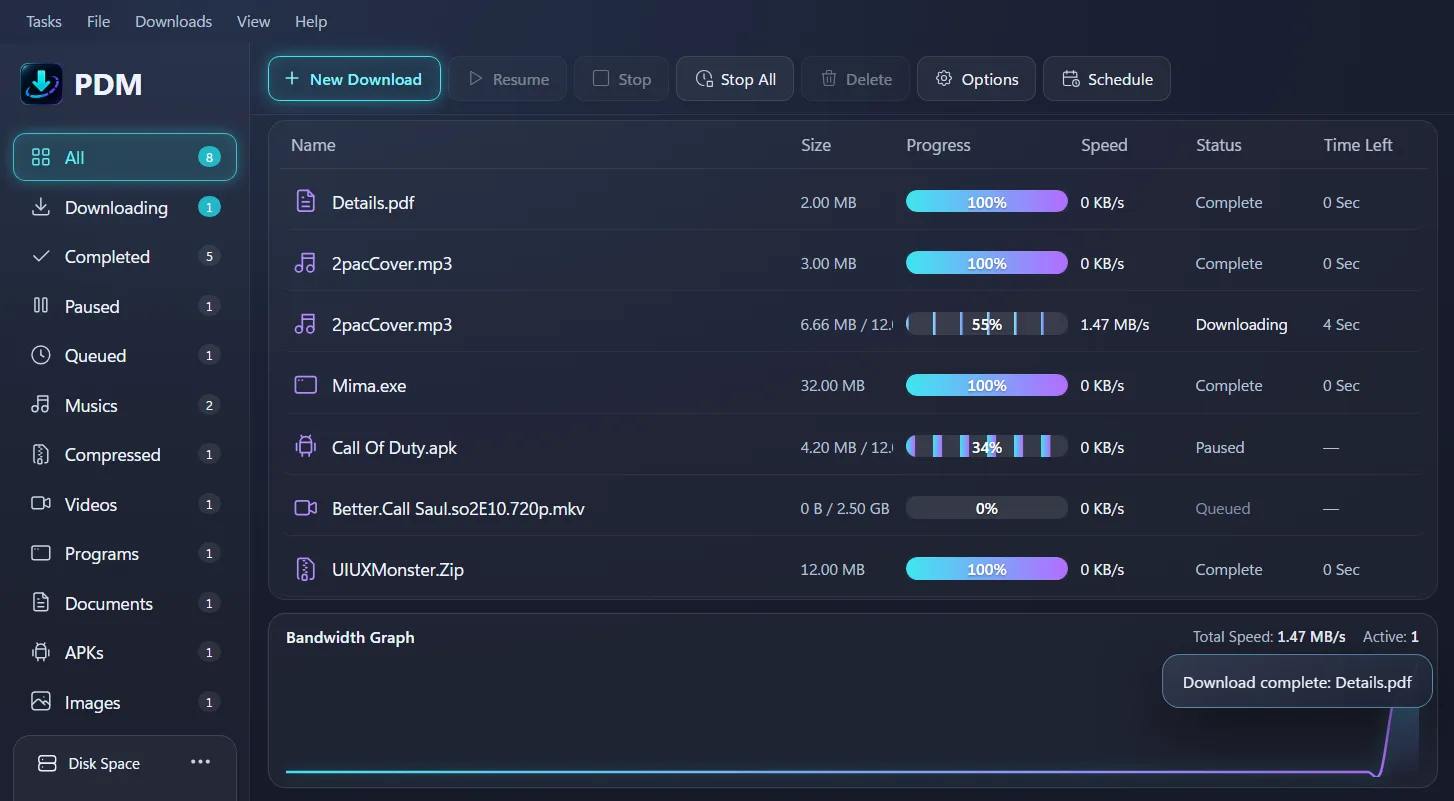Open the Schedule button in toolbar

tap(1107, 79)
